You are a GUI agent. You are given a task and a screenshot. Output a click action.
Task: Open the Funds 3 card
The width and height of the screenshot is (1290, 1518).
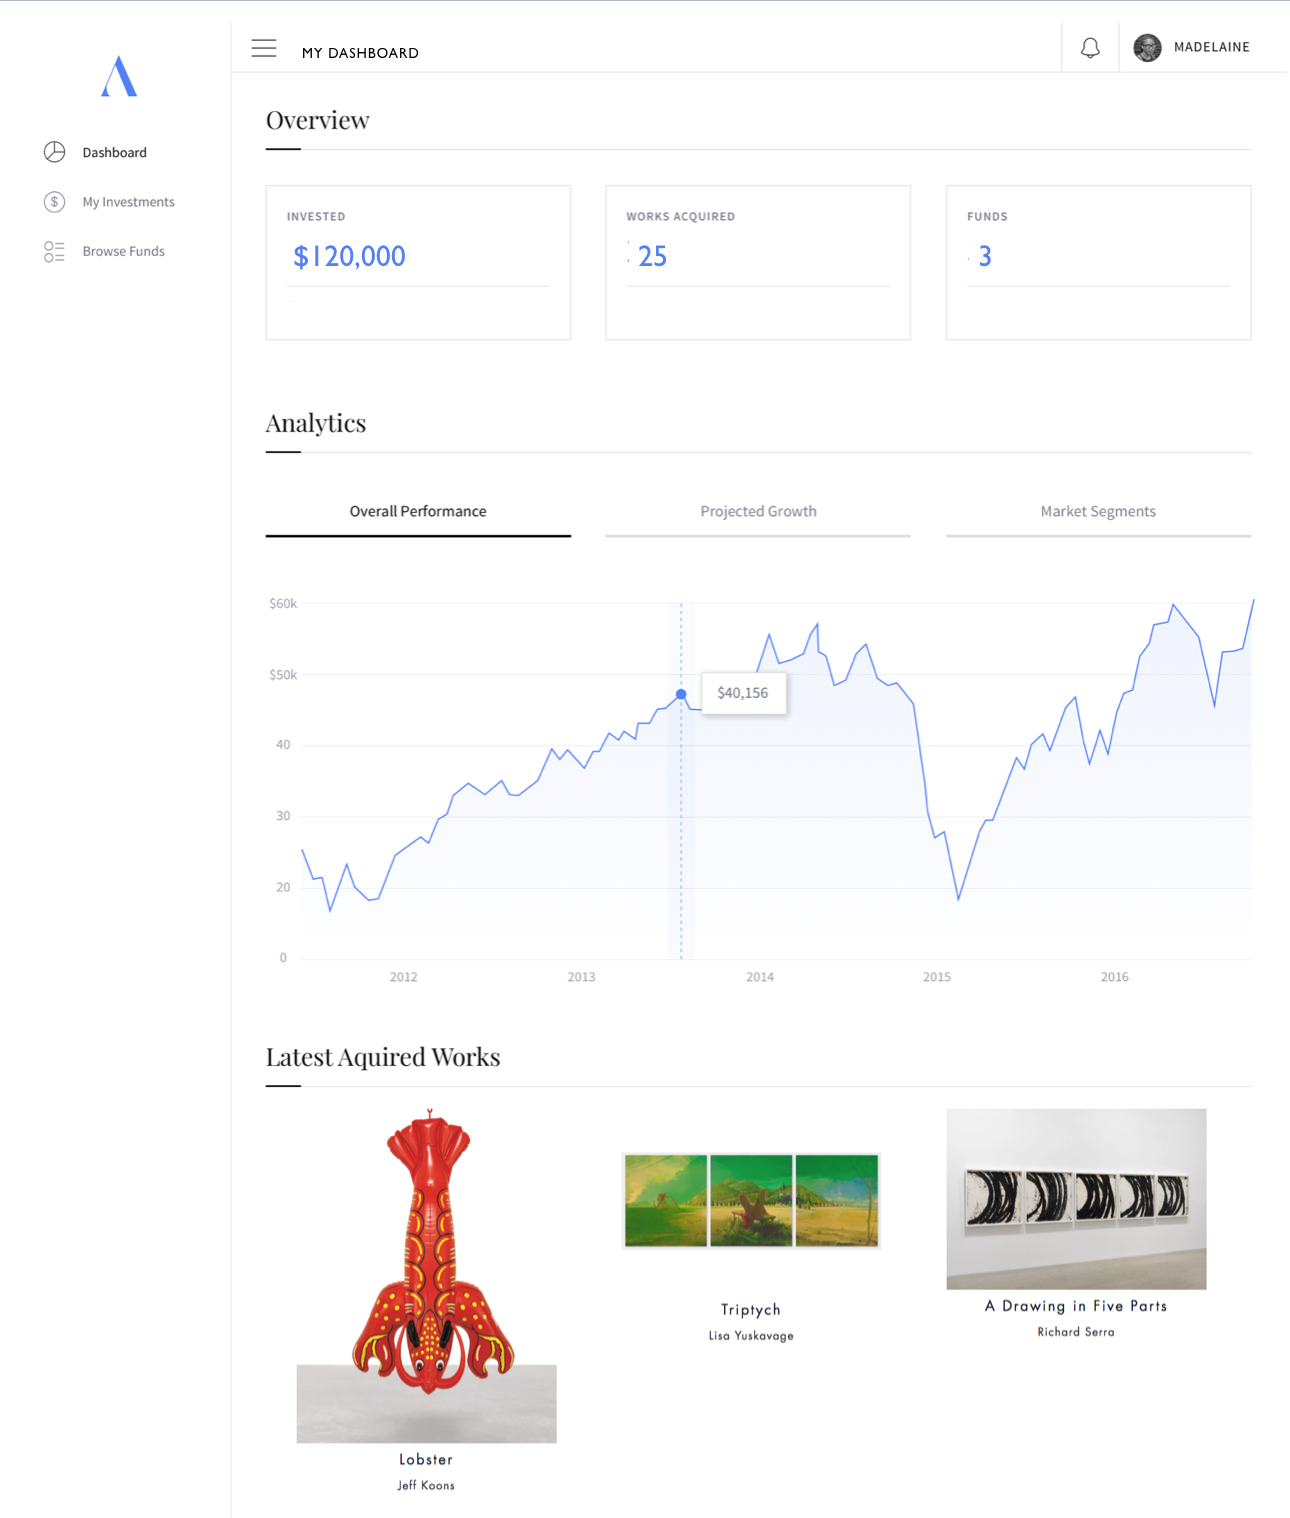click(1098, 262)
